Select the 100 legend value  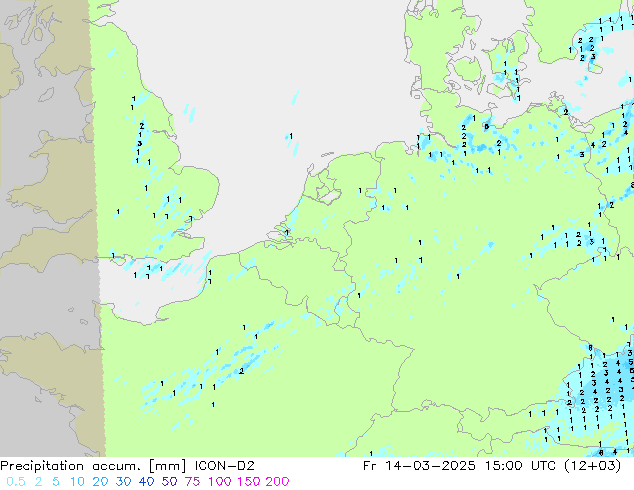pos(220,482)
